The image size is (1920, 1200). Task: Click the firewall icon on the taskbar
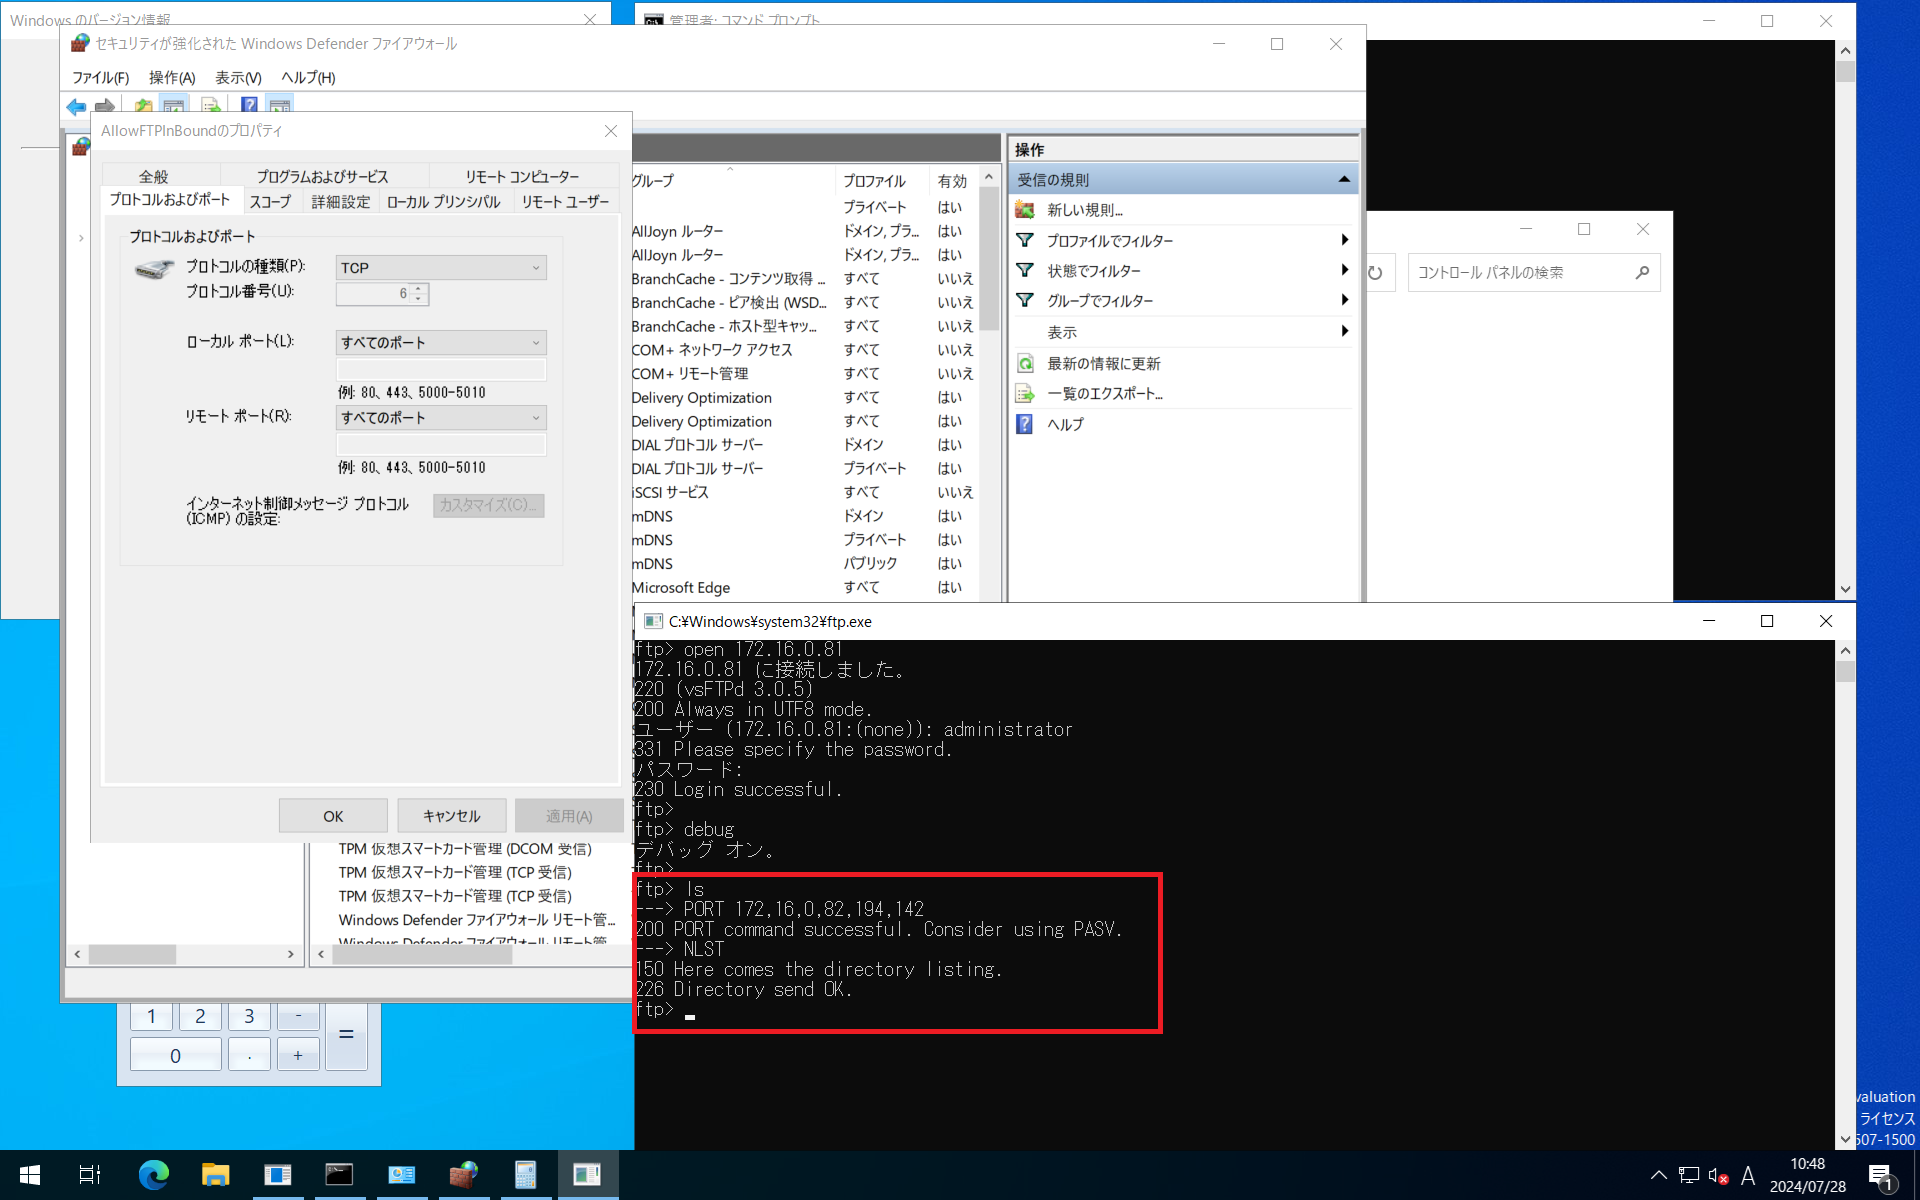pos(463,1175)
